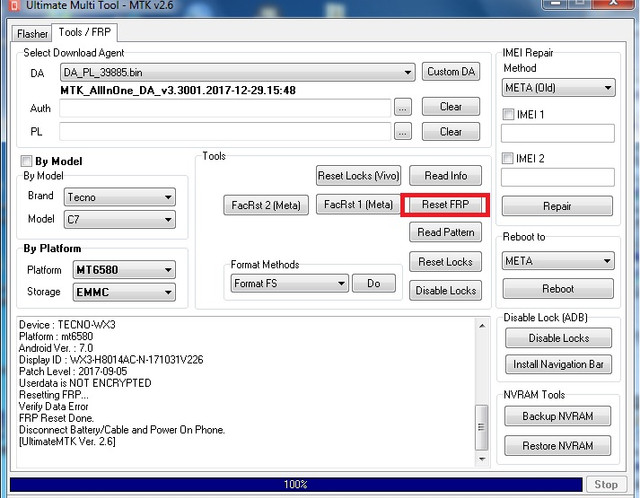The height and width of the screenshot is (498, 640).
Task: Clear the Auth field
Action: [451, 107]
